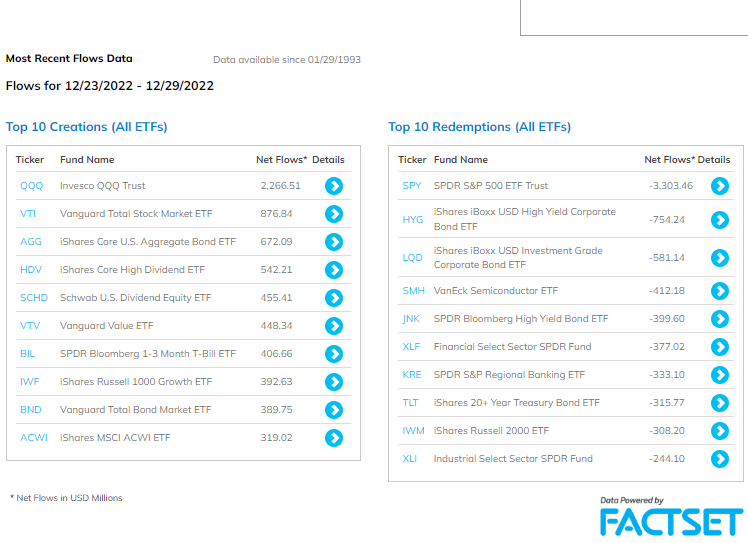Open details arrow for iShares Russell 2000 ETF
The width and height of the screenshot is (748, 543).
coord(720,431)
